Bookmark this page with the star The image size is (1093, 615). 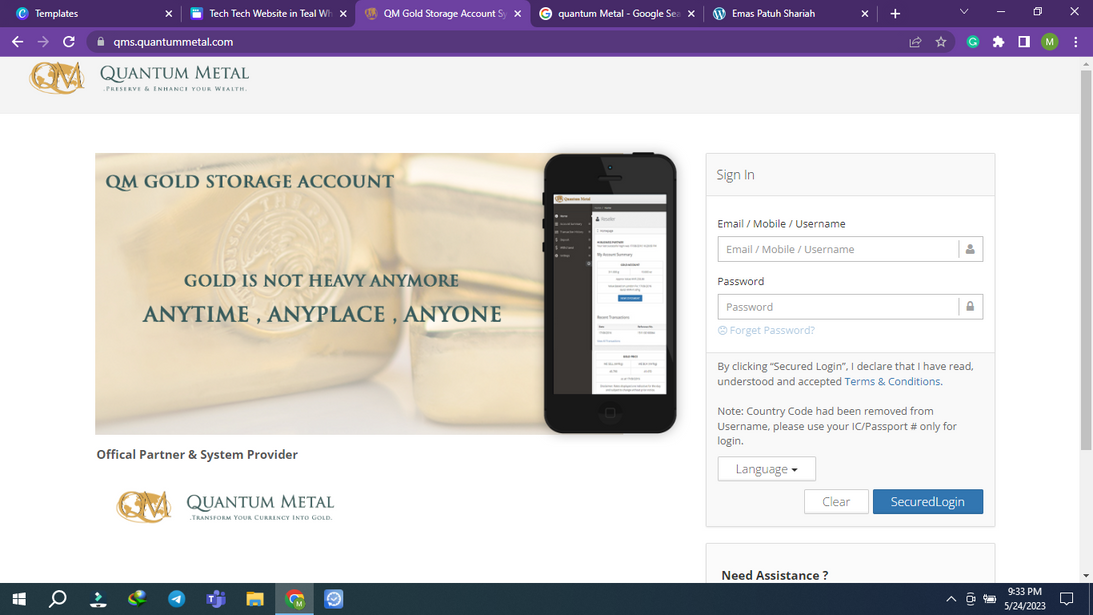coord(941,42)
